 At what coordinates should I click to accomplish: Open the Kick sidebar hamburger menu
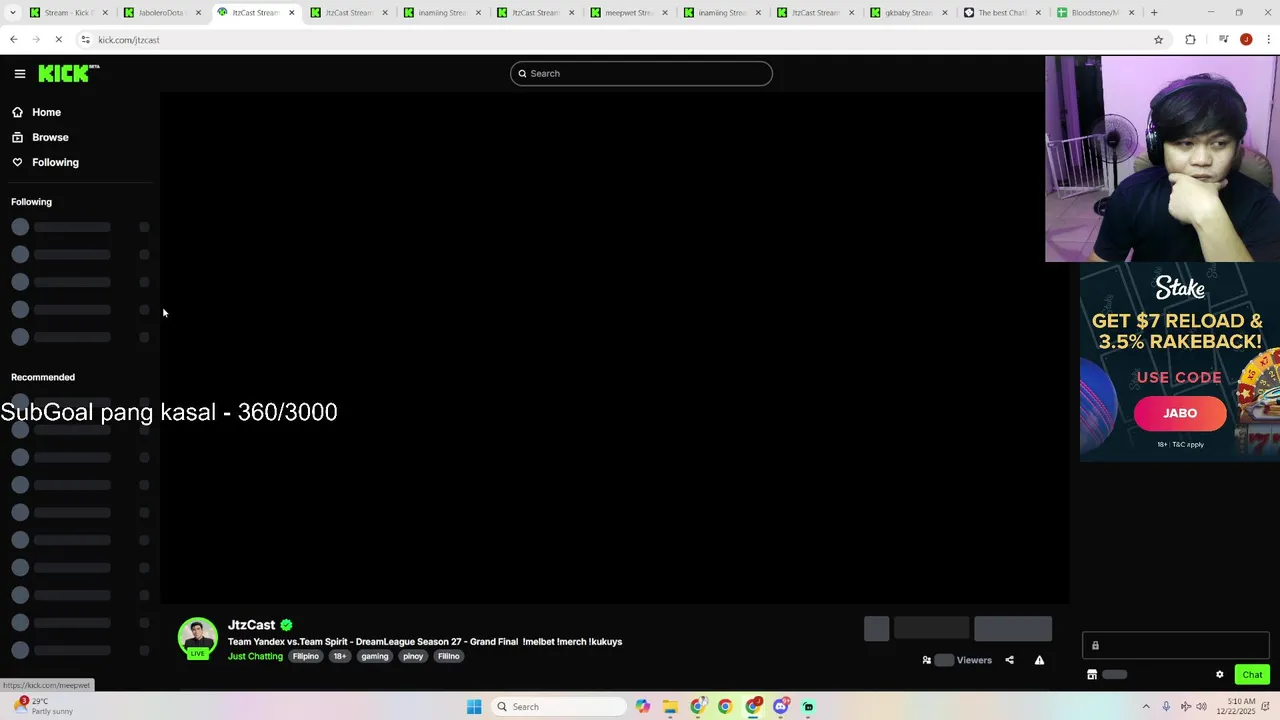click(19, 73)
